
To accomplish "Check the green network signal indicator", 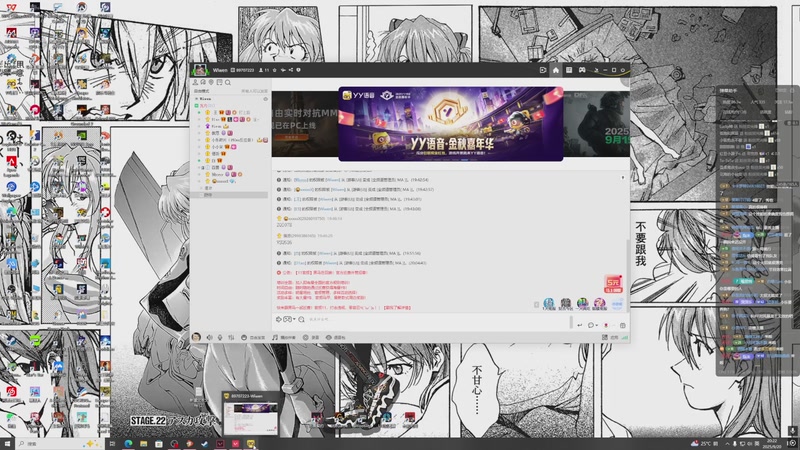I will point(625,337).
